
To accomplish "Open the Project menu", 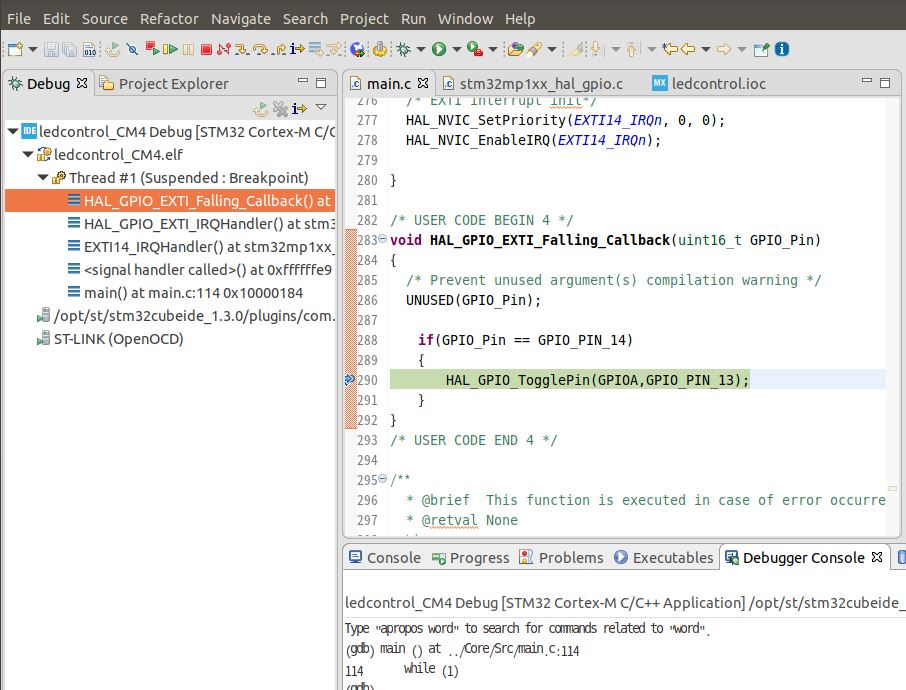I will pos(364,18).
